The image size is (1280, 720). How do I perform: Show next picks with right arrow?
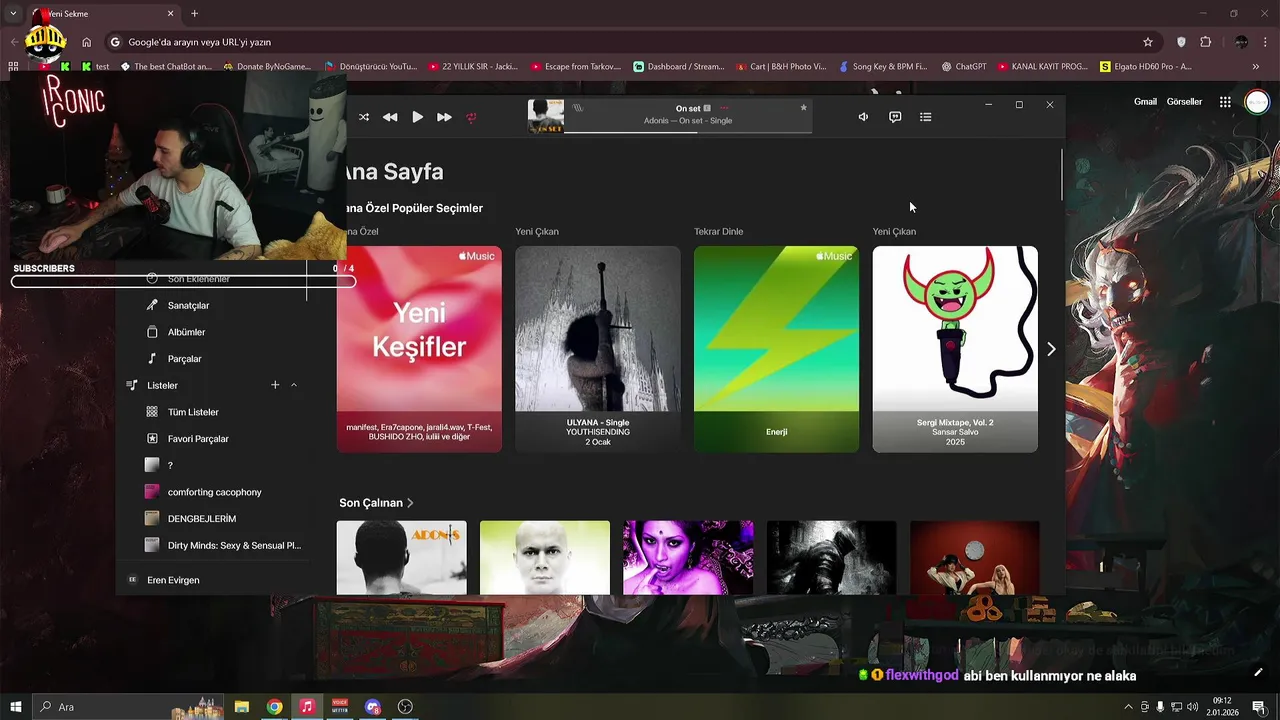(x=1051, y=349)
